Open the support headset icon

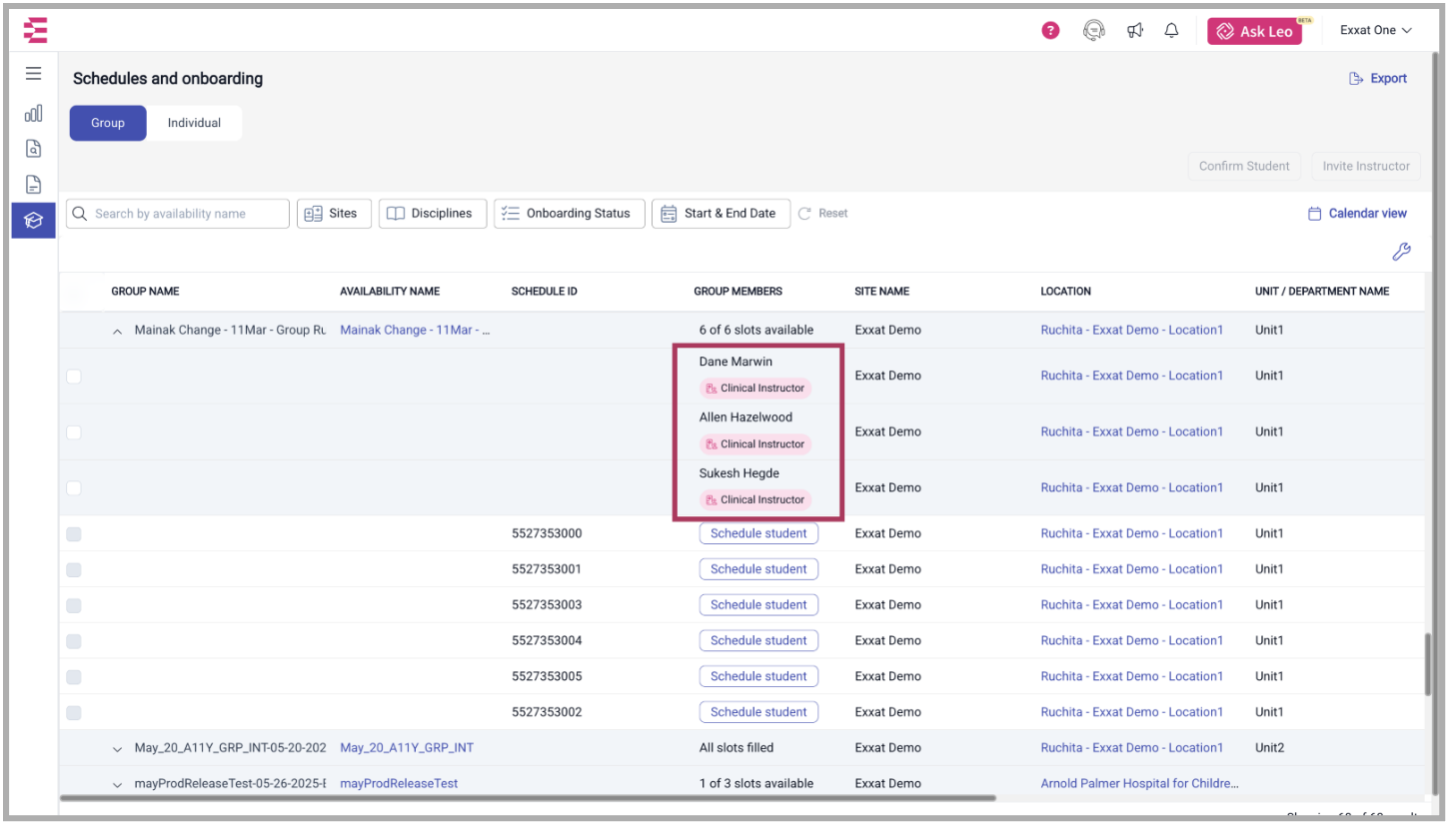click(x=1093, y=30)
